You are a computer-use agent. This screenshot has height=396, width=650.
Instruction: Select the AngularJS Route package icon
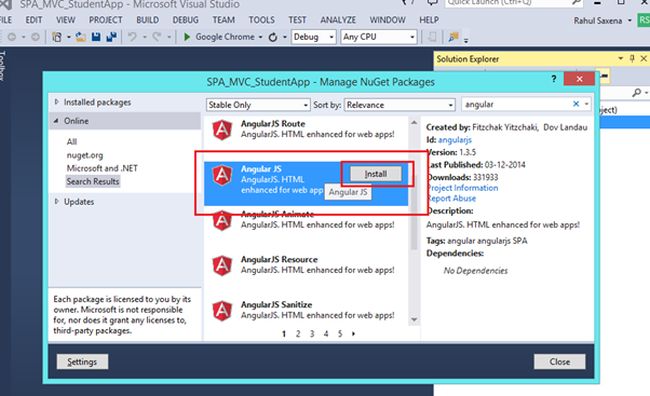click(x=222, y=129)
